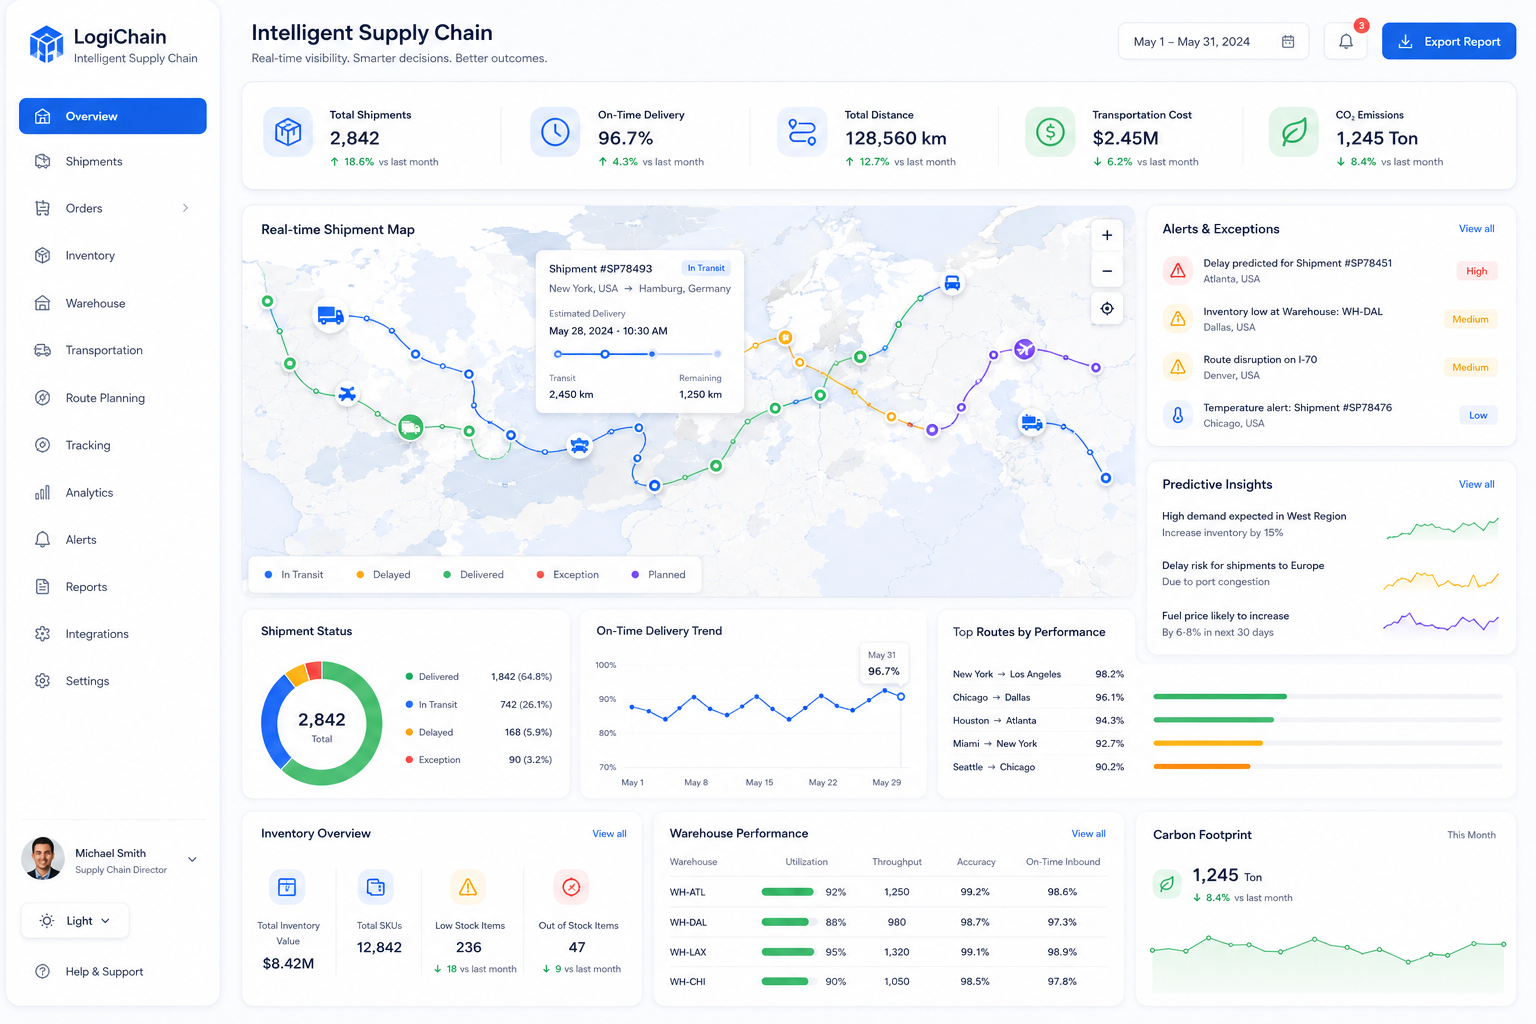
Task: Open the Light theme dropdown
Action: pyautogui.click(x=75, y=921)
